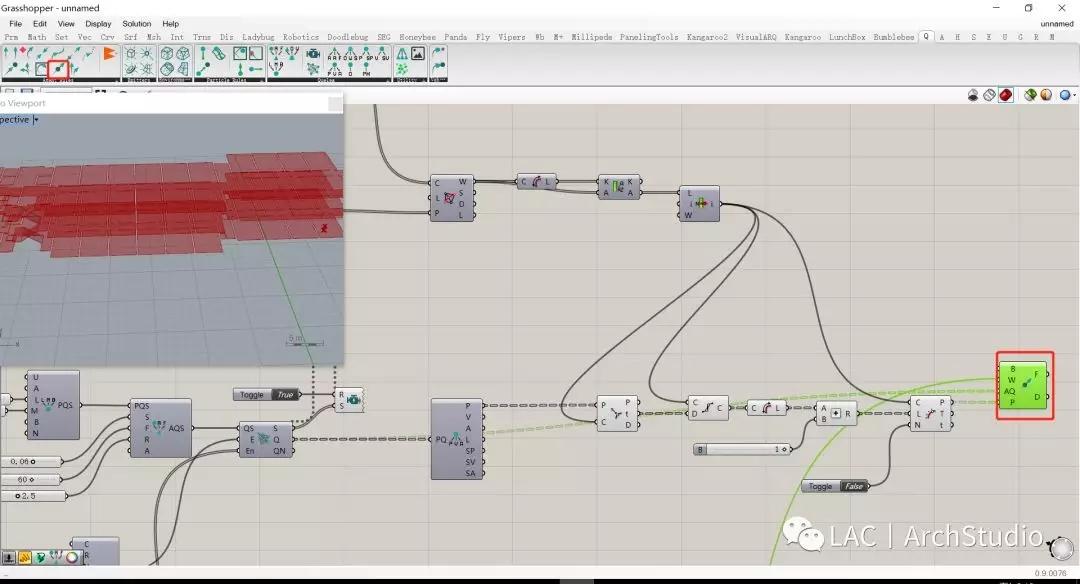Pick the PVA component icon in toolbar
Screen dimensions: 1080x584
click(334, 70)
